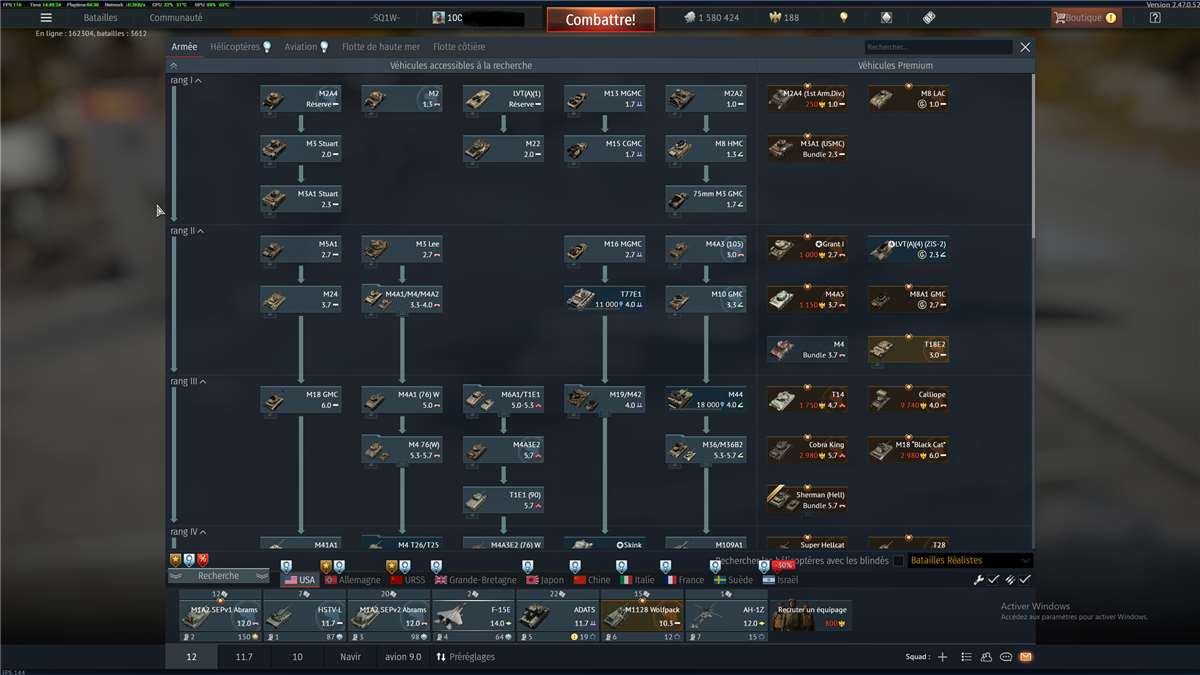Open the contacts friends icon
1200x675 pixels.
coord(986,657)
